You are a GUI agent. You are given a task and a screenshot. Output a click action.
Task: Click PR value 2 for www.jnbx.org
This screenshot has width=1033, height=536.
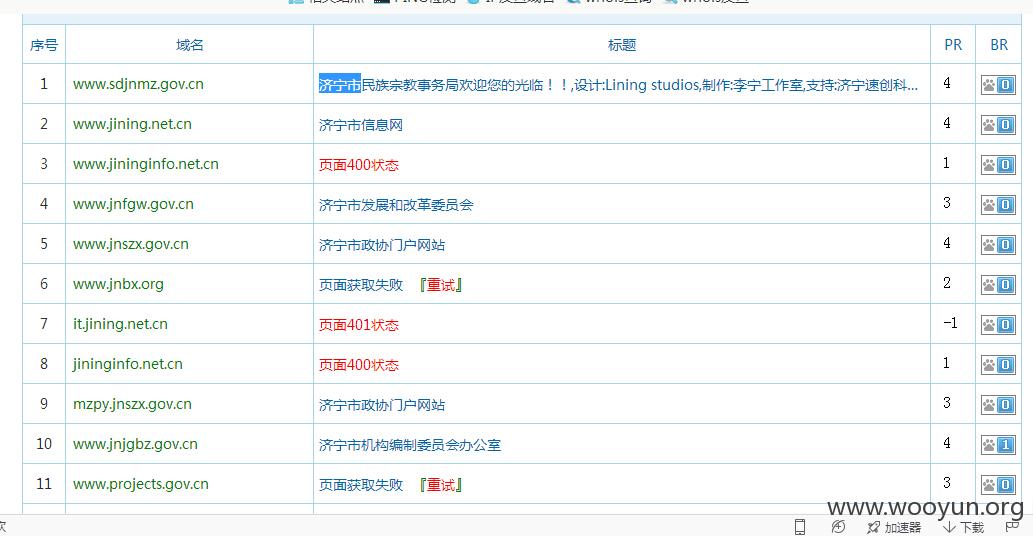click(x=947, y=283)
